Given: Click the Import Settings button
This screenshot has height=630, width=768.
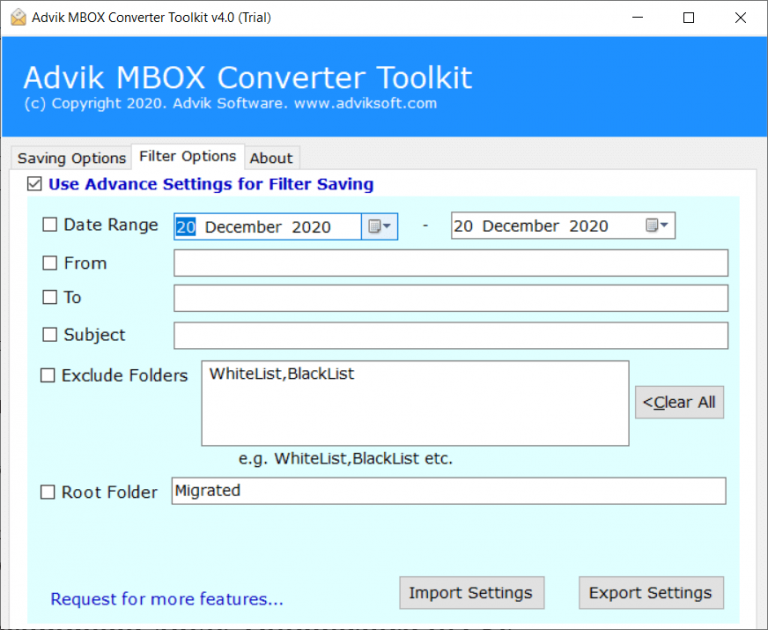Looking at the screenshot, I should click(471, 592).
